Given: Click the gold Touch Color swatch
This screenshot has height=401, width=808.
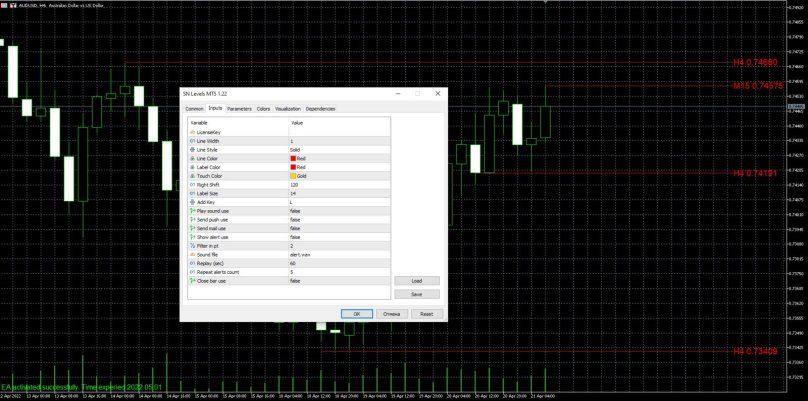Looking at the screenshot, I should pyautogui.click(x=292, y=176).
